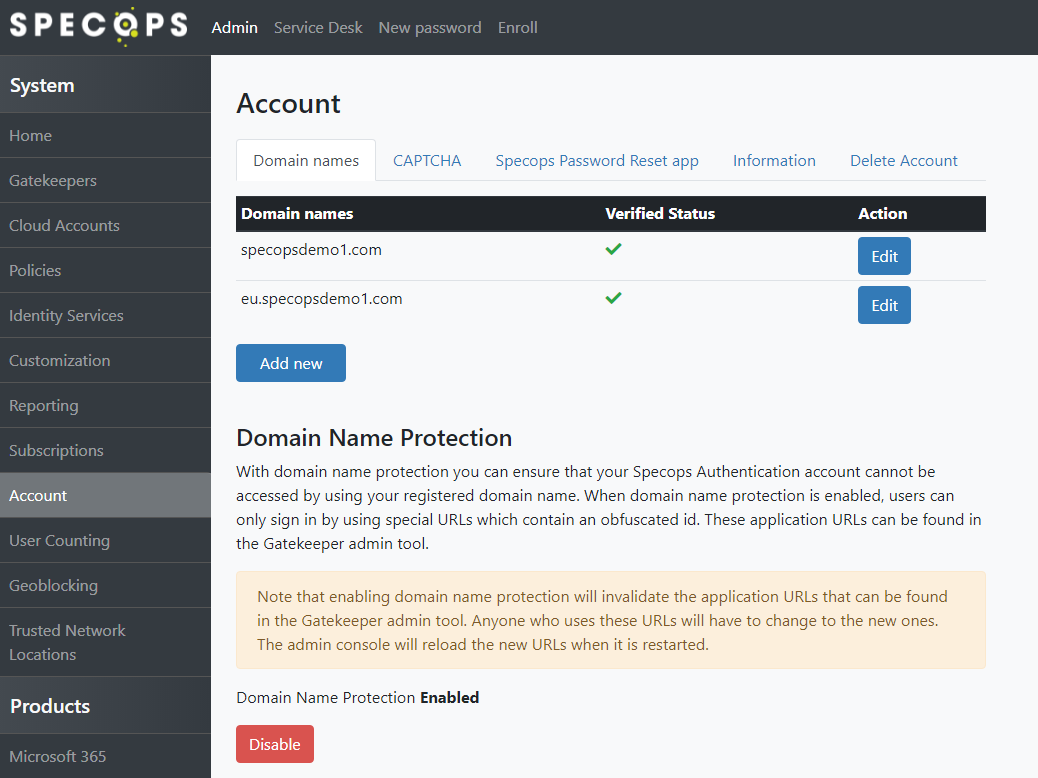Open the Admin top navigation item
Viewport: 1038px width, 778px height.
234,28
